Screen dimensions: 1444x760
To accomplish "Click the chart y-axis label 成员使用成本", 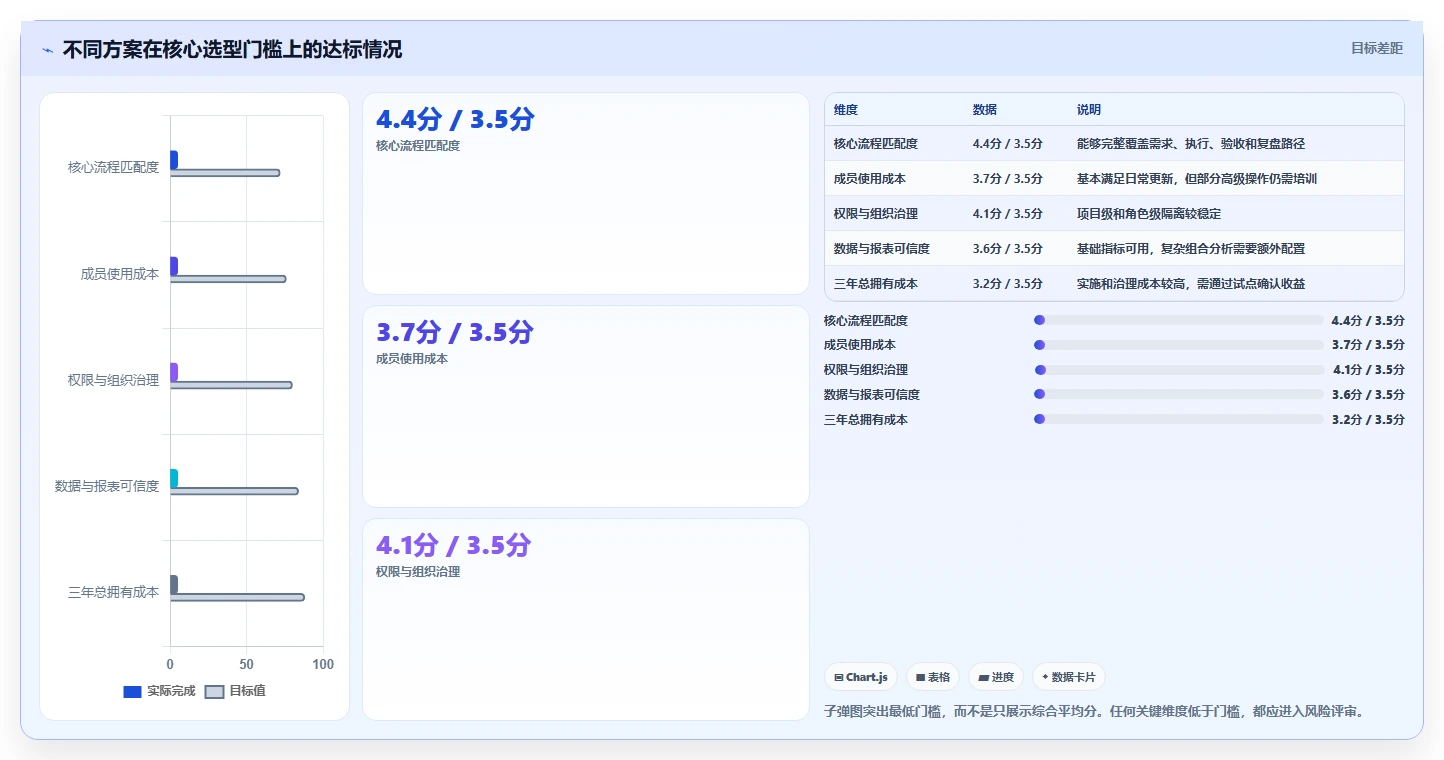I will tap(120, 274).
